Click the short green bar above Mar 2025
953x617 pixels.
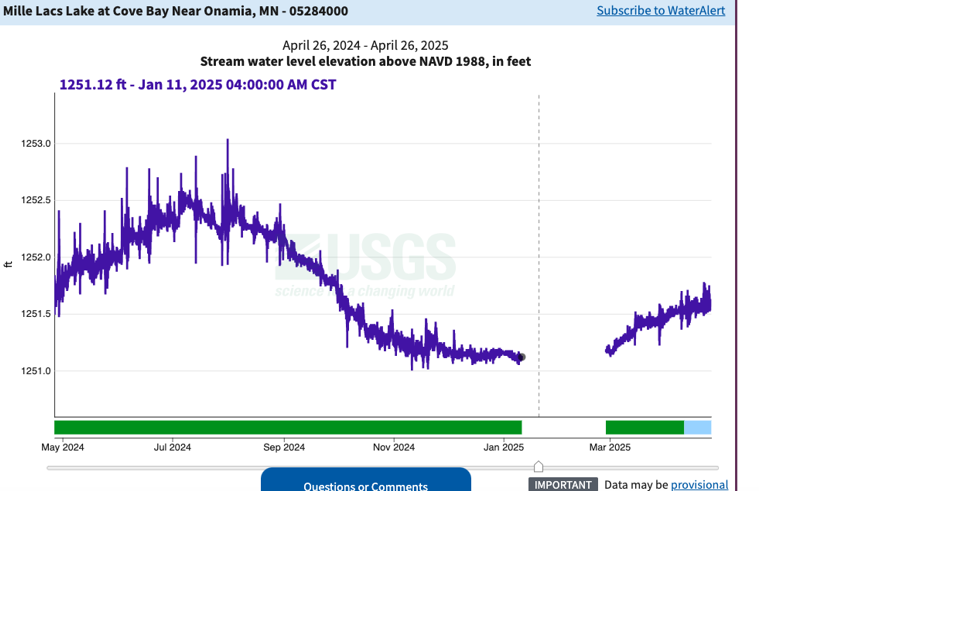(x=644, y=427)
